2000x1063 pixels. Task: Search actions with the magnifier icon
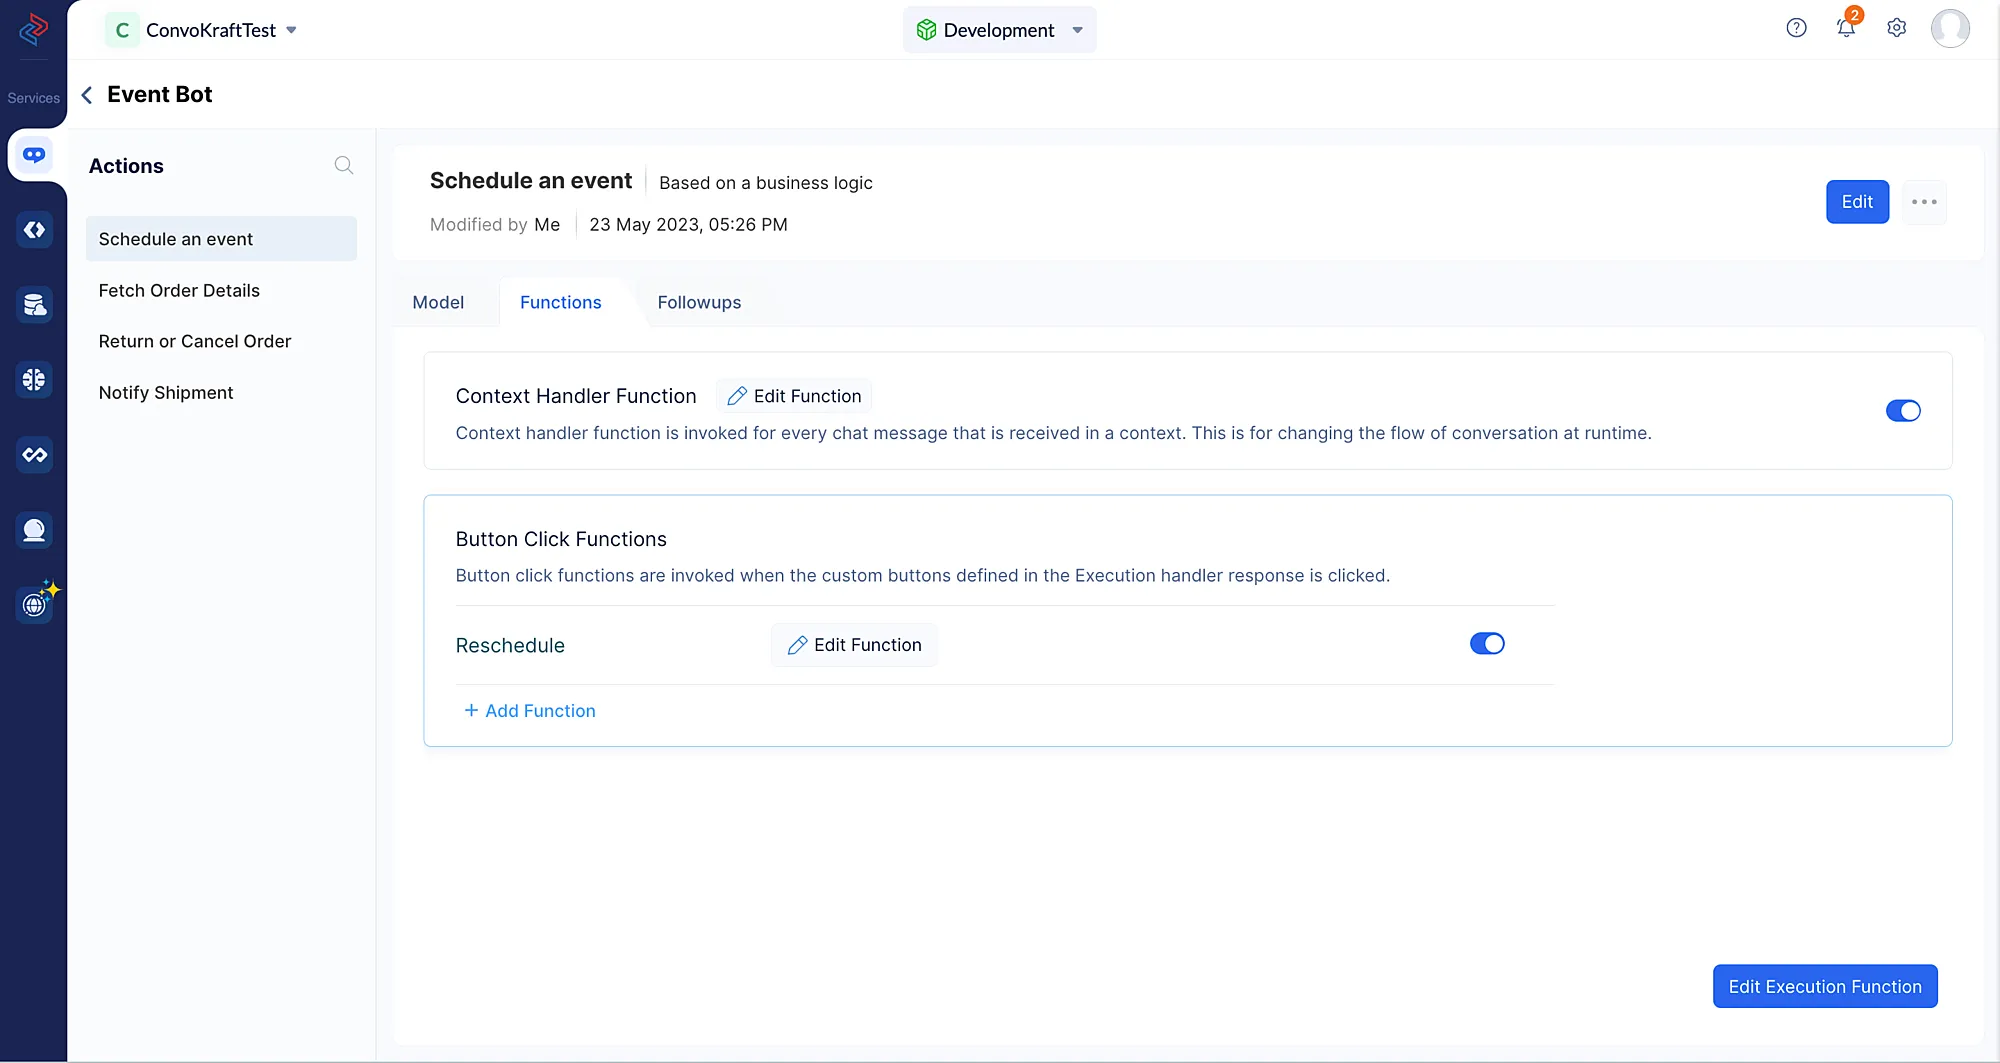click(x=343, y=165)
